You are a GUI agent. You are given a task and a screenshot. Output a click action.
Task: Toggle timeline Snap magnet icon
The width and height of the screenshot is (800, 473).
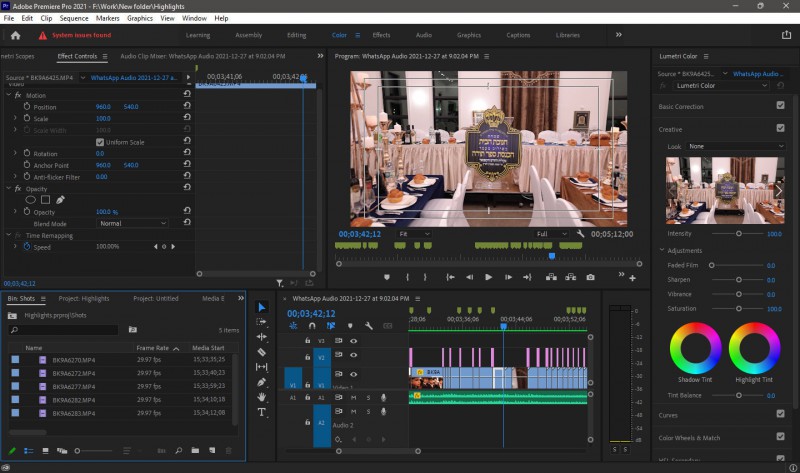(x=312, y=326)
